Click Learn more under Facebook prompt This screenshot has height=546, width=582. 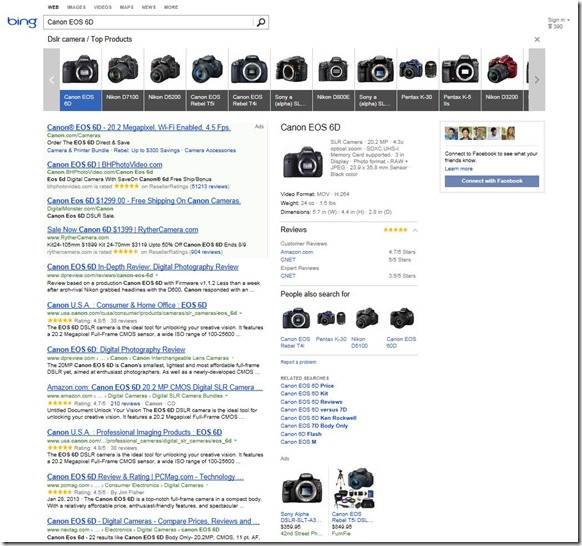coord(459,169)
